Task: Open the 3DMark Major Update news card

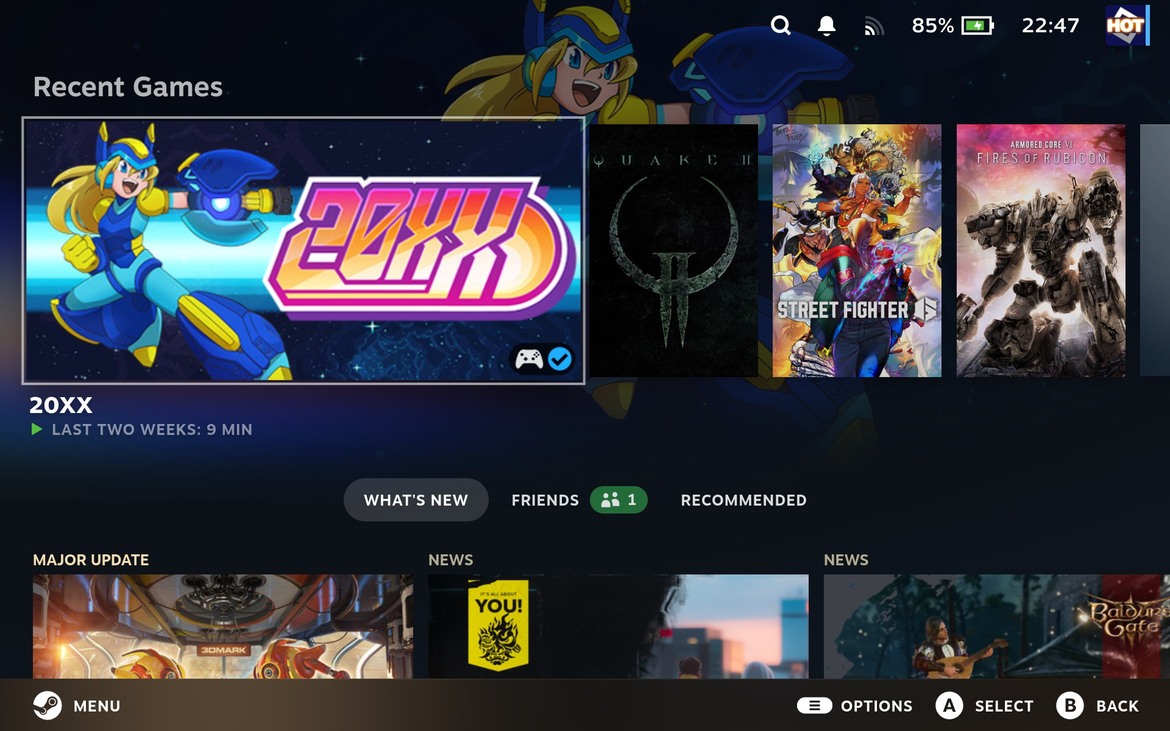Action: point(222,625)
